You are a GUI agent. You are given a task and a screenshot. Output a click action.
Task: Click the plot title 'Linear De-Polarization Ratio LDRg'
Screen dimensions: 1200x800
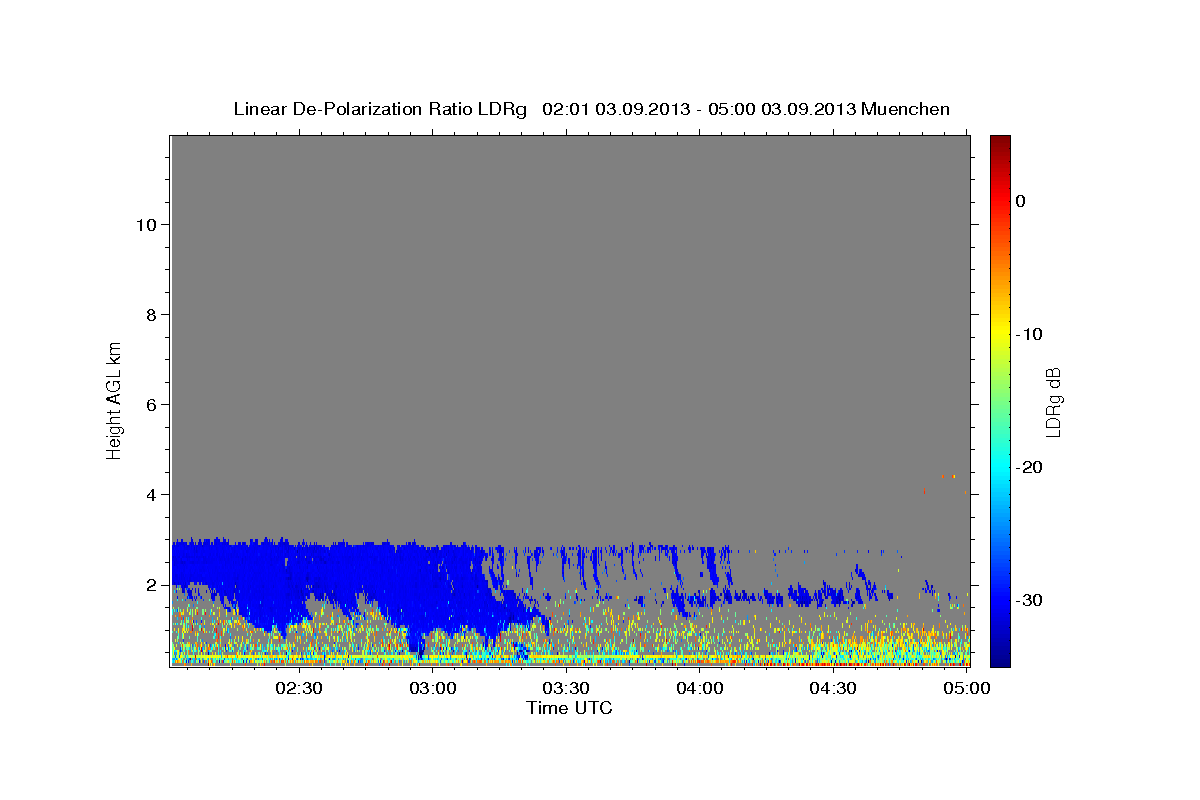tap(379, 109)
